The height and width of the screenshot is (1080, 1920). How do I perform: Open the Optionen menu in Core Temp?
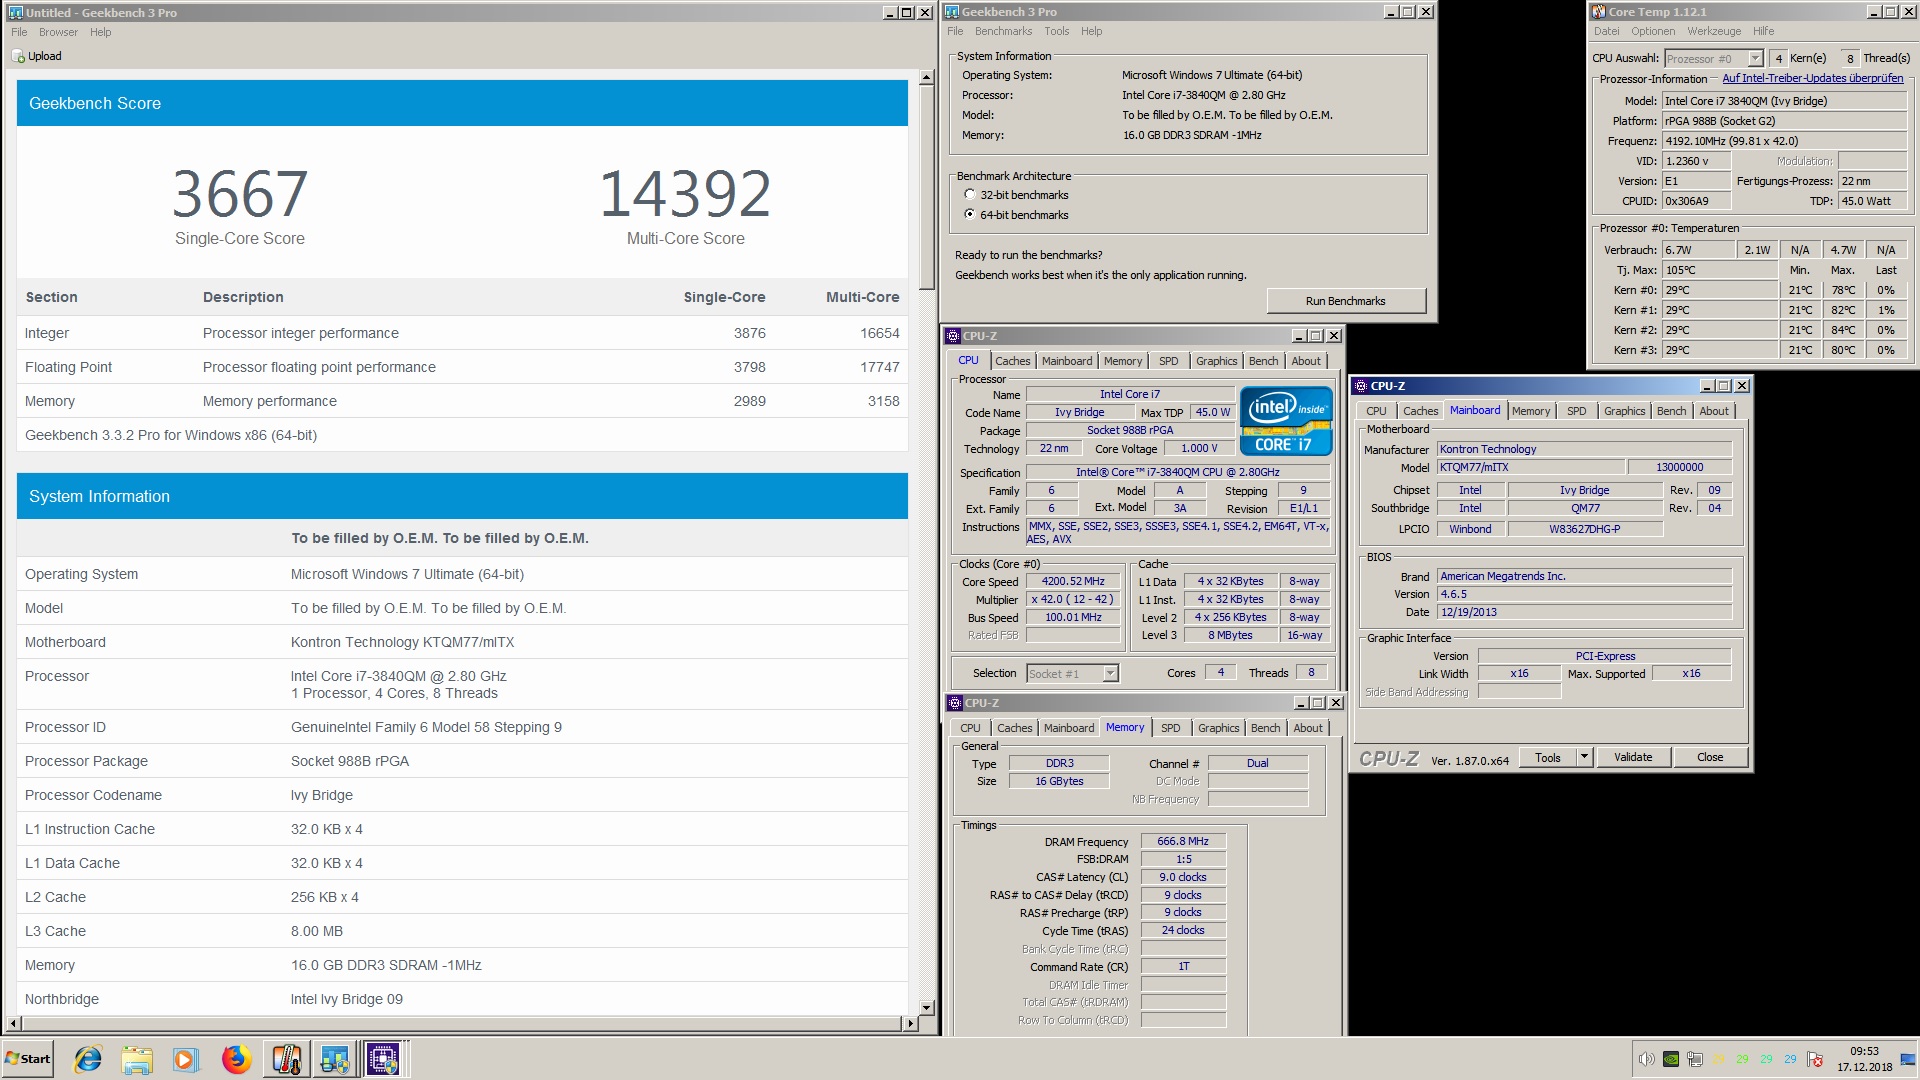(x=1653, y=31)
